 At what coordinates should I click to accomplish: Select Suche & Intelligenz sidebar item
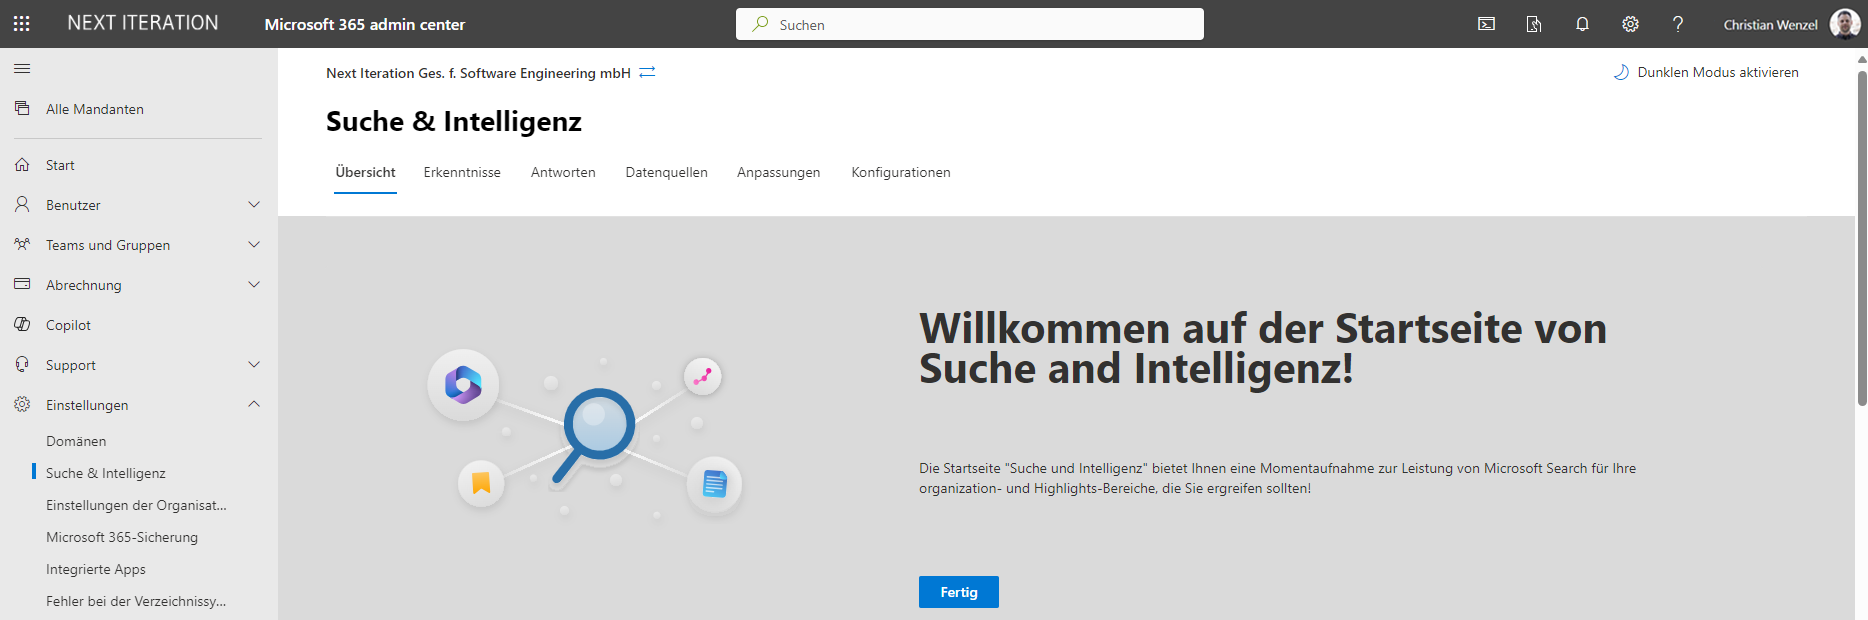click(x=106, y=473)
